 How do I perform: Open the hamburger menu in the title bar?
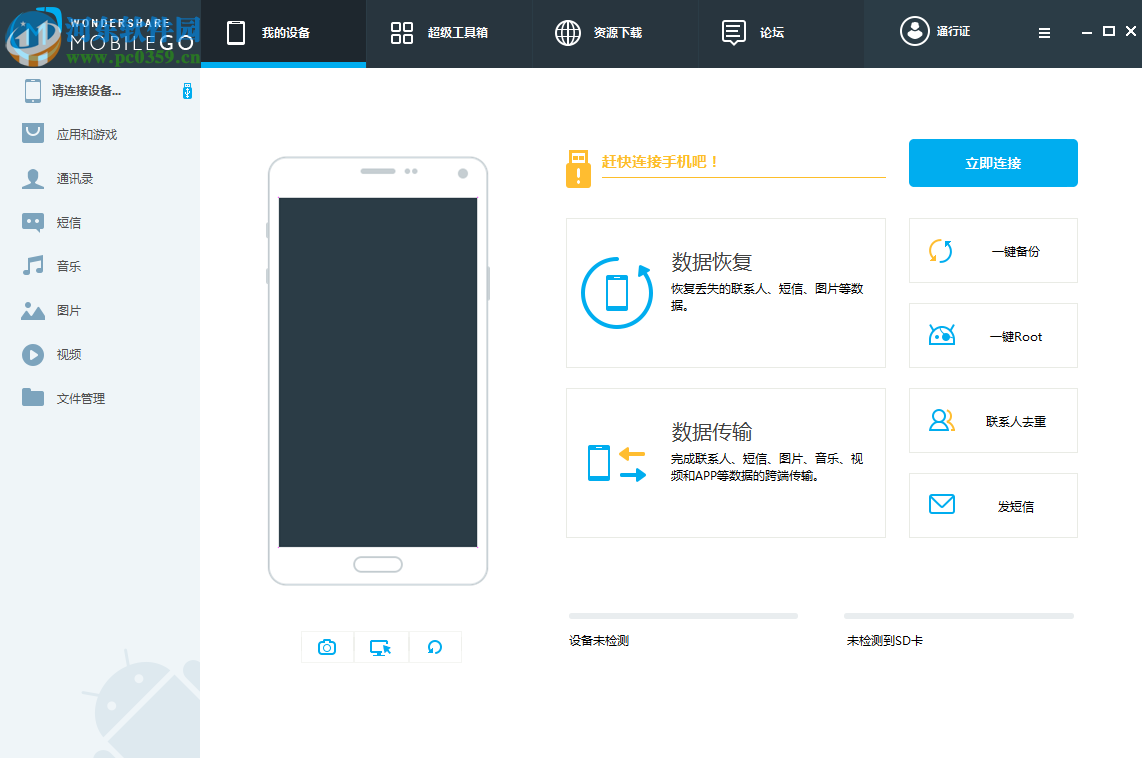(x=1044, y=32)
